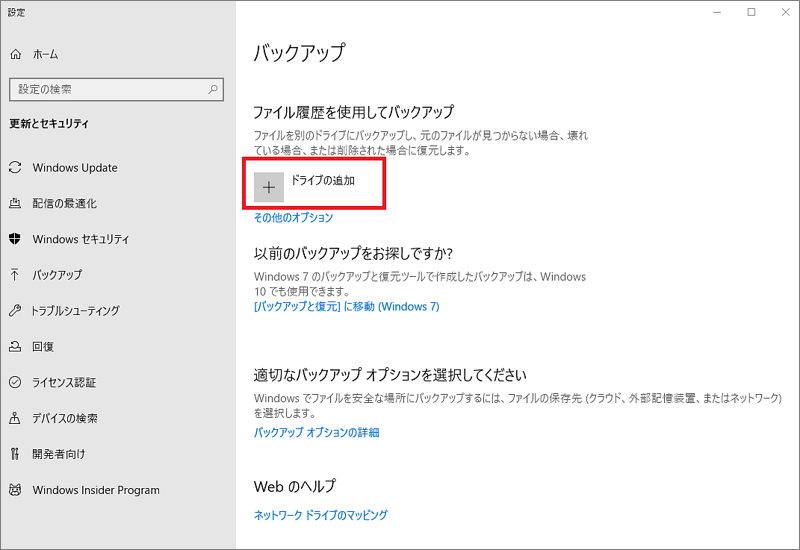Click the 回復 recovery icon
Viewport: 800px width, 550px height.
point(15,346)
